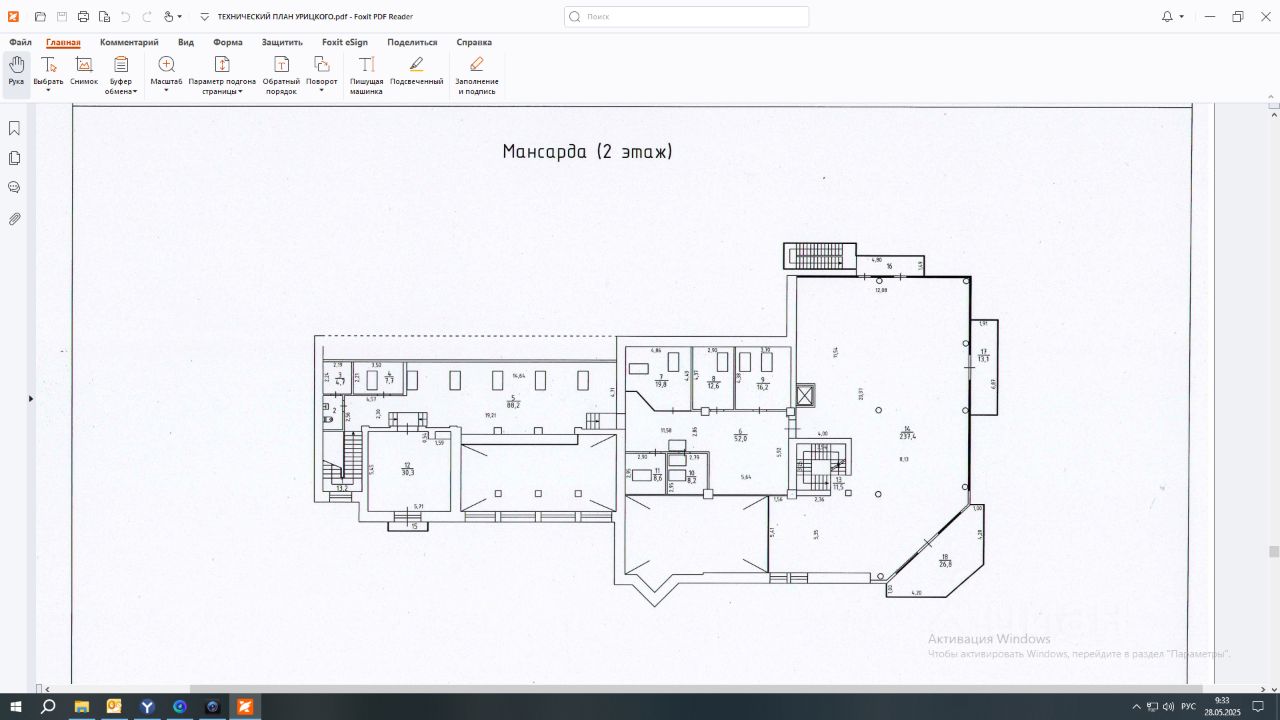Select the Hand (Рука) tool
Image resolution: width=1280 pixels, height=720 pixels.
click(x=16, y=72)
